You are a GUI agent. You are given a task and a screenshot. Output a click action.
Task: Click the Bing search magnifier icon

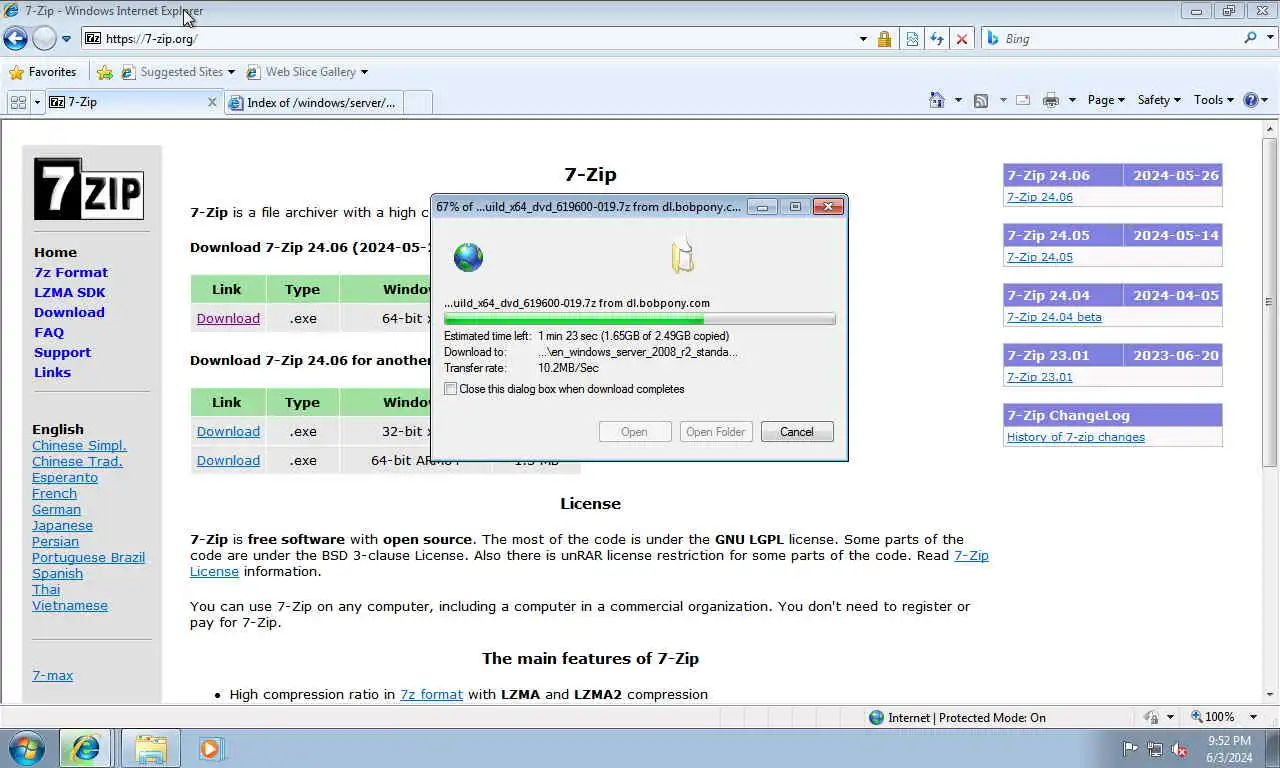[x=1250, y=38]
